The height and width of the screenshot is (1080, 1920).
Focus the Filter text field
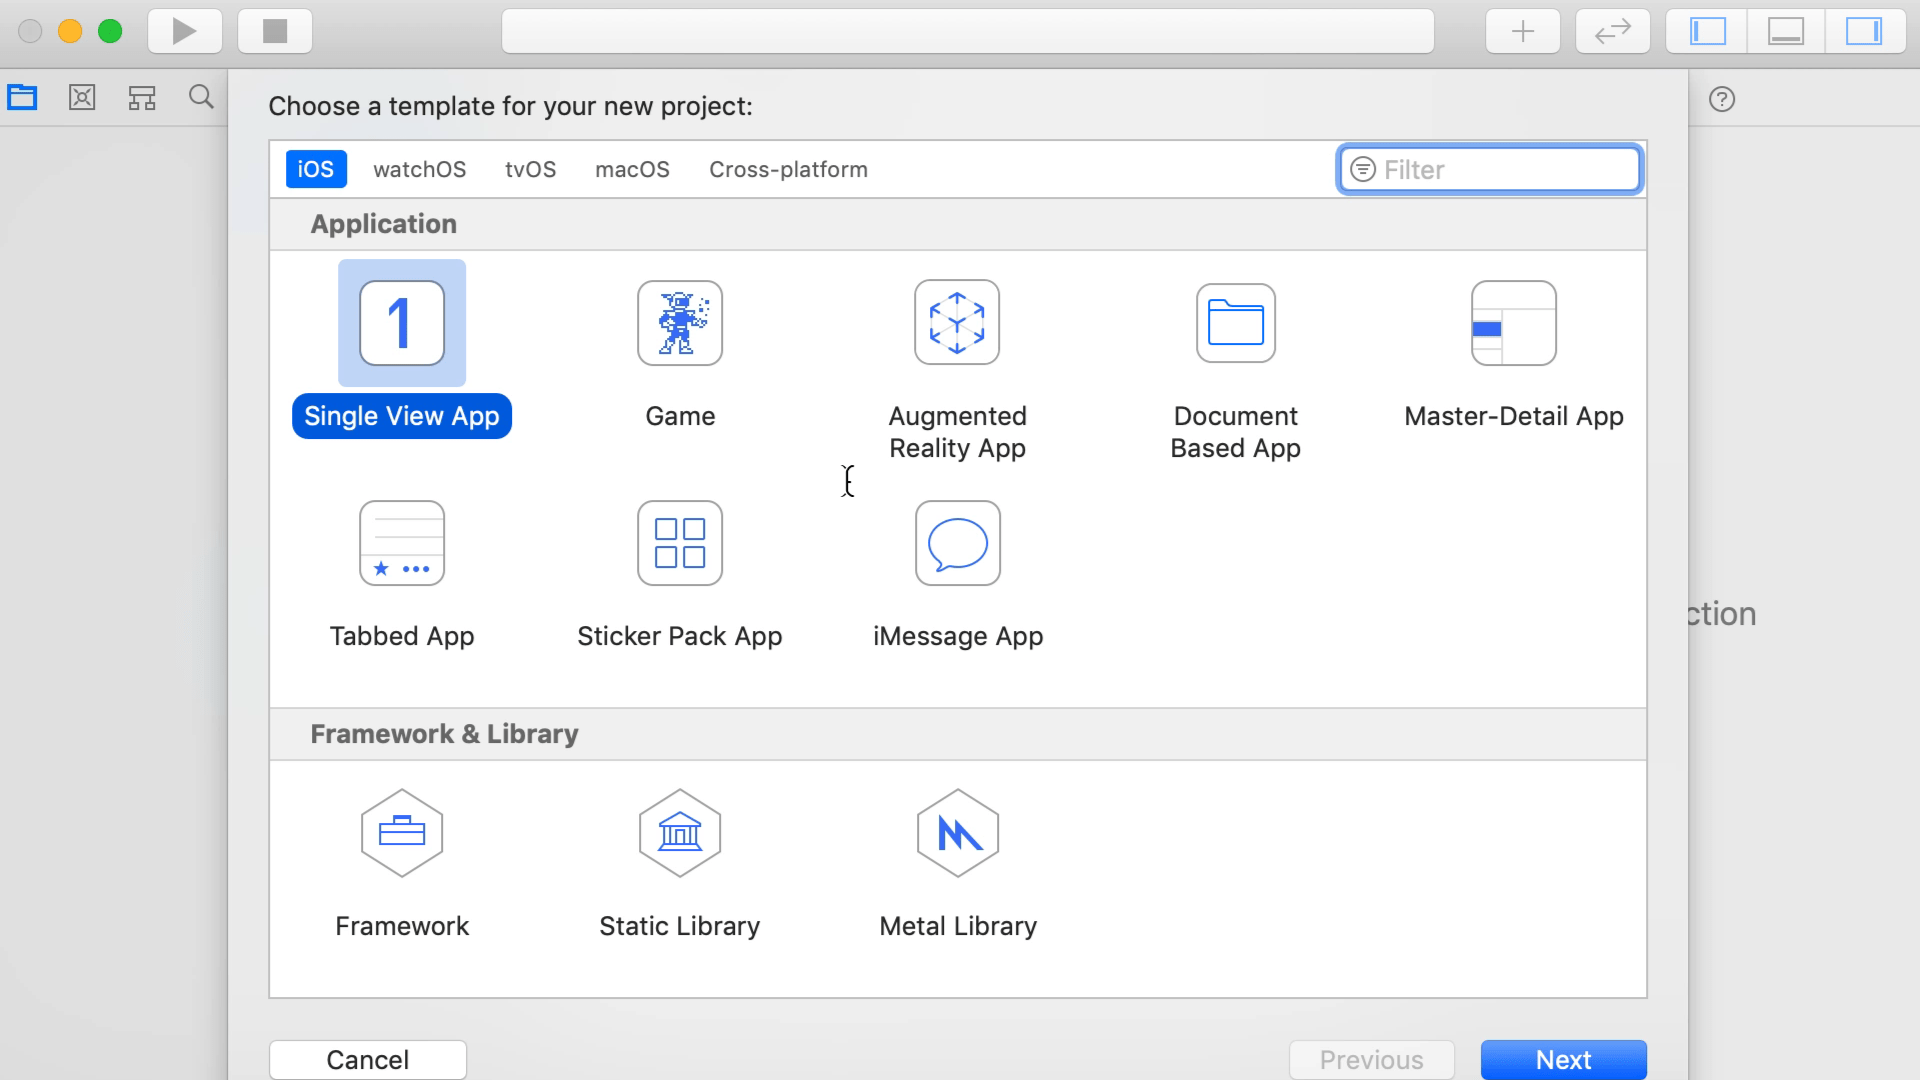coord(1490,169)
